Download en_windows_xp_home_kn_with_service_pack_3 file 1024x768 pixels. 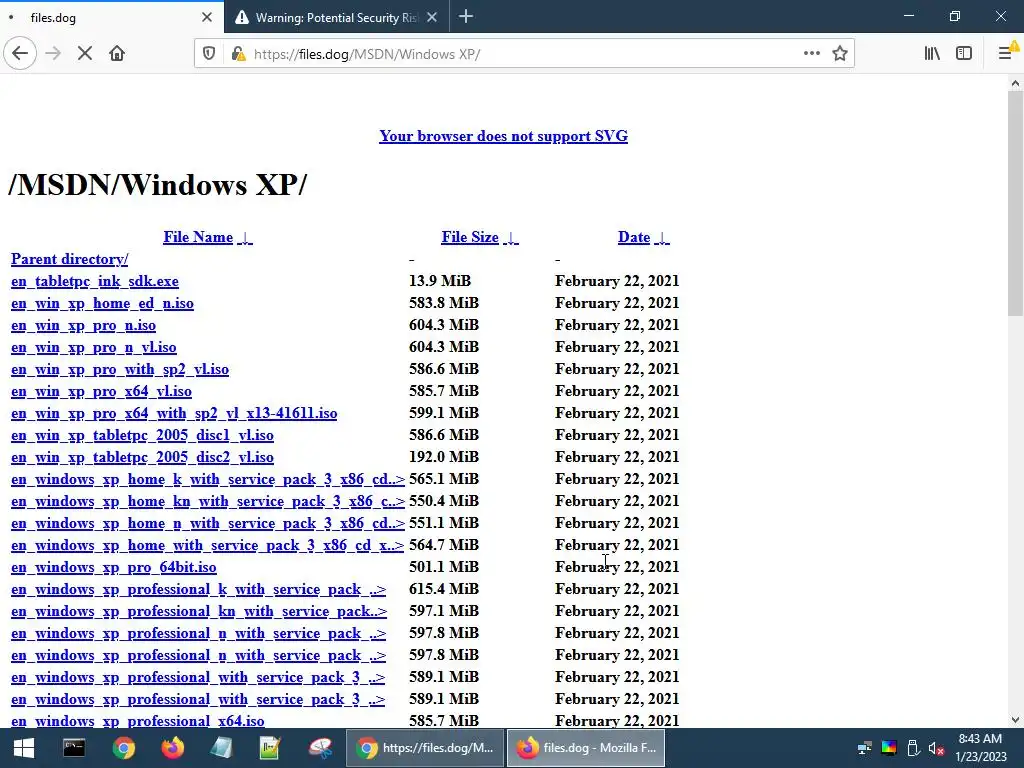pyautogui.click(x=208, y=502)
